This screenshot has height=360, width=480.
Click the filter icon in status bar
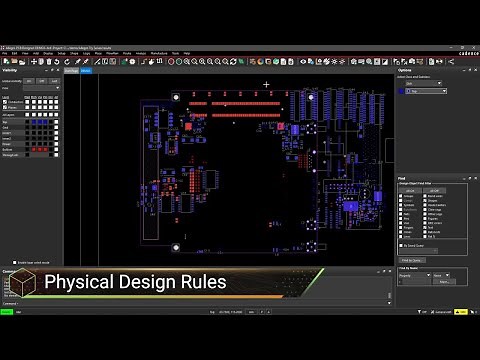coord(419,312)
